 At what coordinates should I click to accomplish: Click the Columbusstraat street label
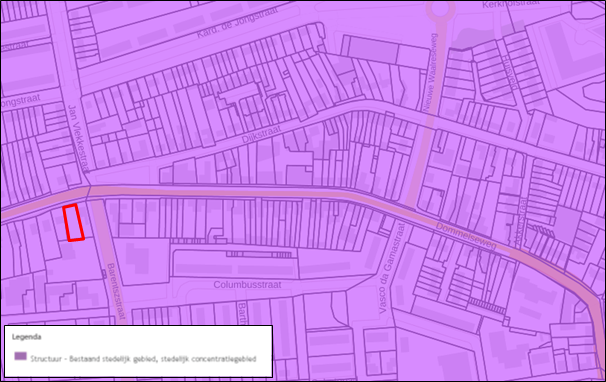tap(247, 285)
